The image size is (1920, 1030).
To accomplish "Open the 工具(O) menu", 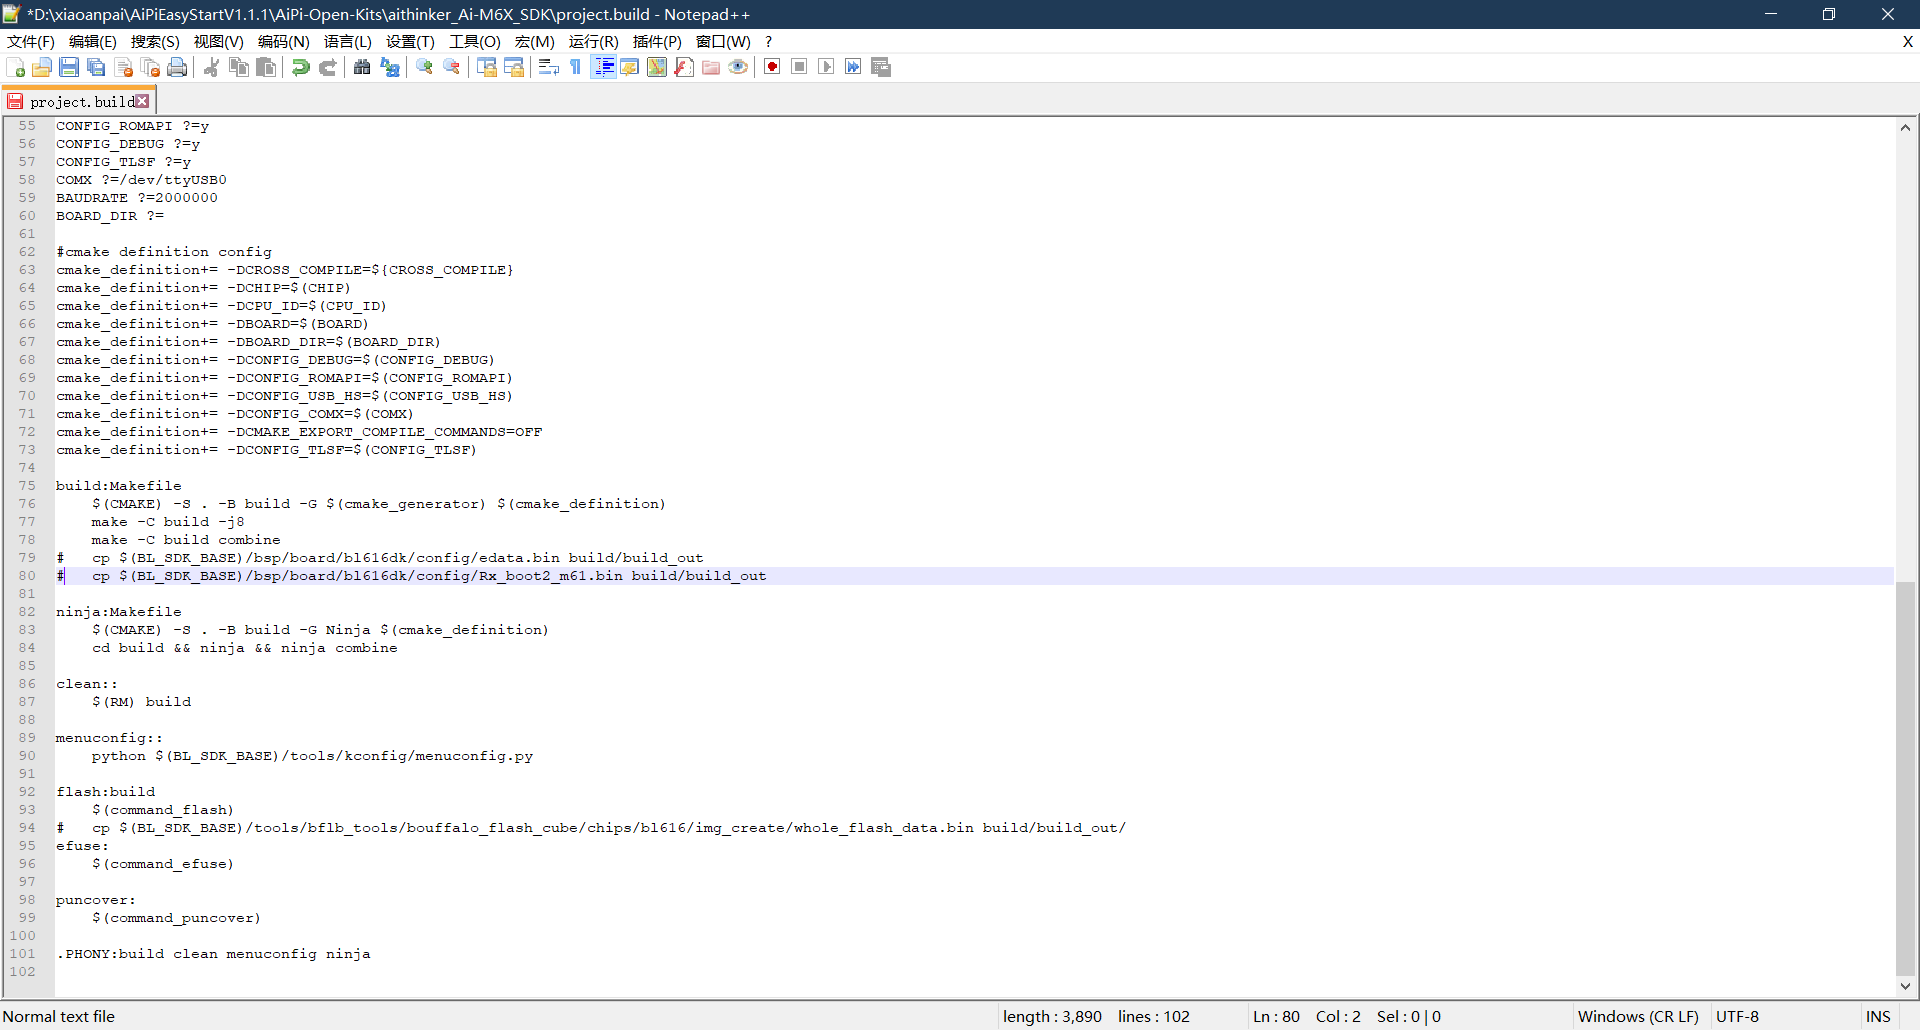I will coord(475,41).
